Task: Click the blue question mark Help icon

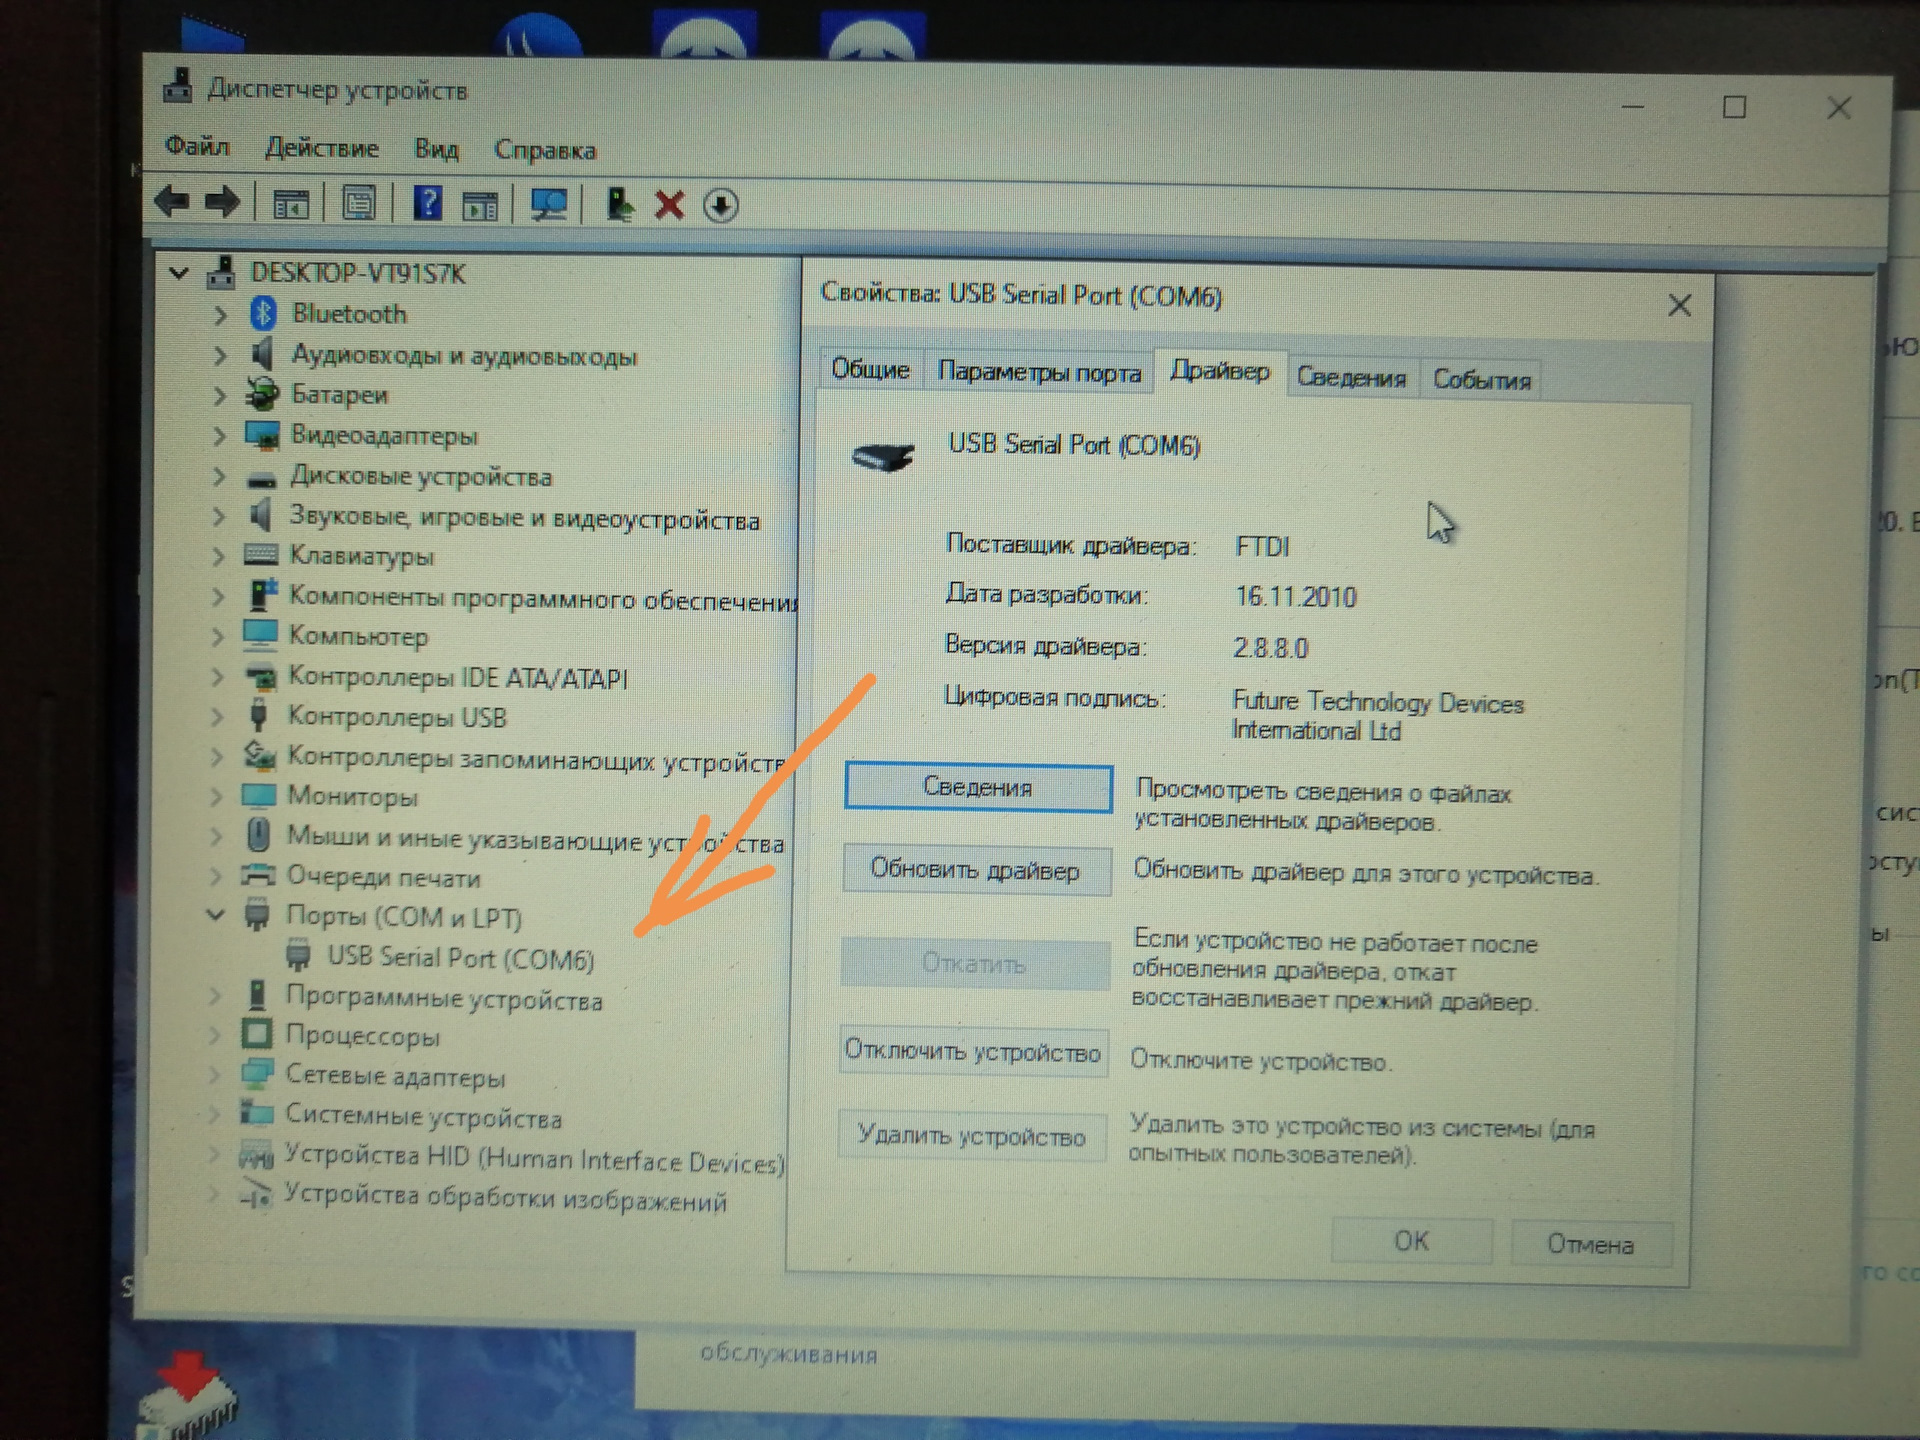Action: pyautogui.click(x=428, y=203)
